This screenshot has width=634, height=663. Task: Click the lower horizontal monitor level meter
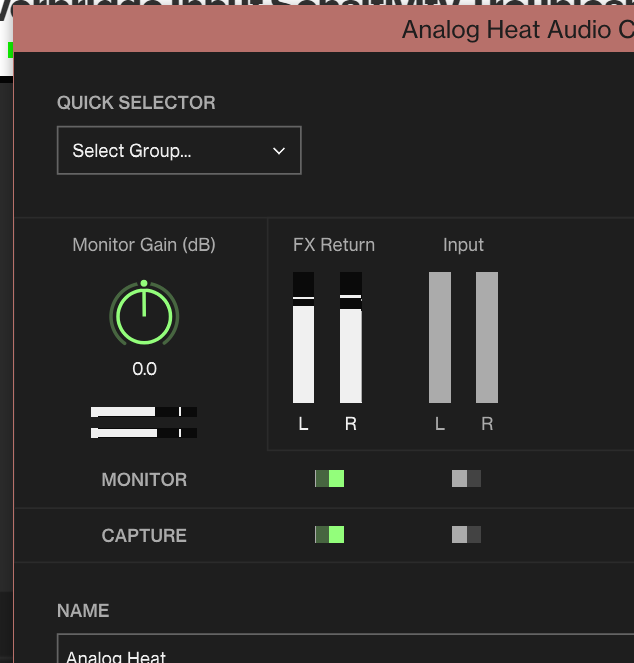pyautogui.click(x=144, y=433)
